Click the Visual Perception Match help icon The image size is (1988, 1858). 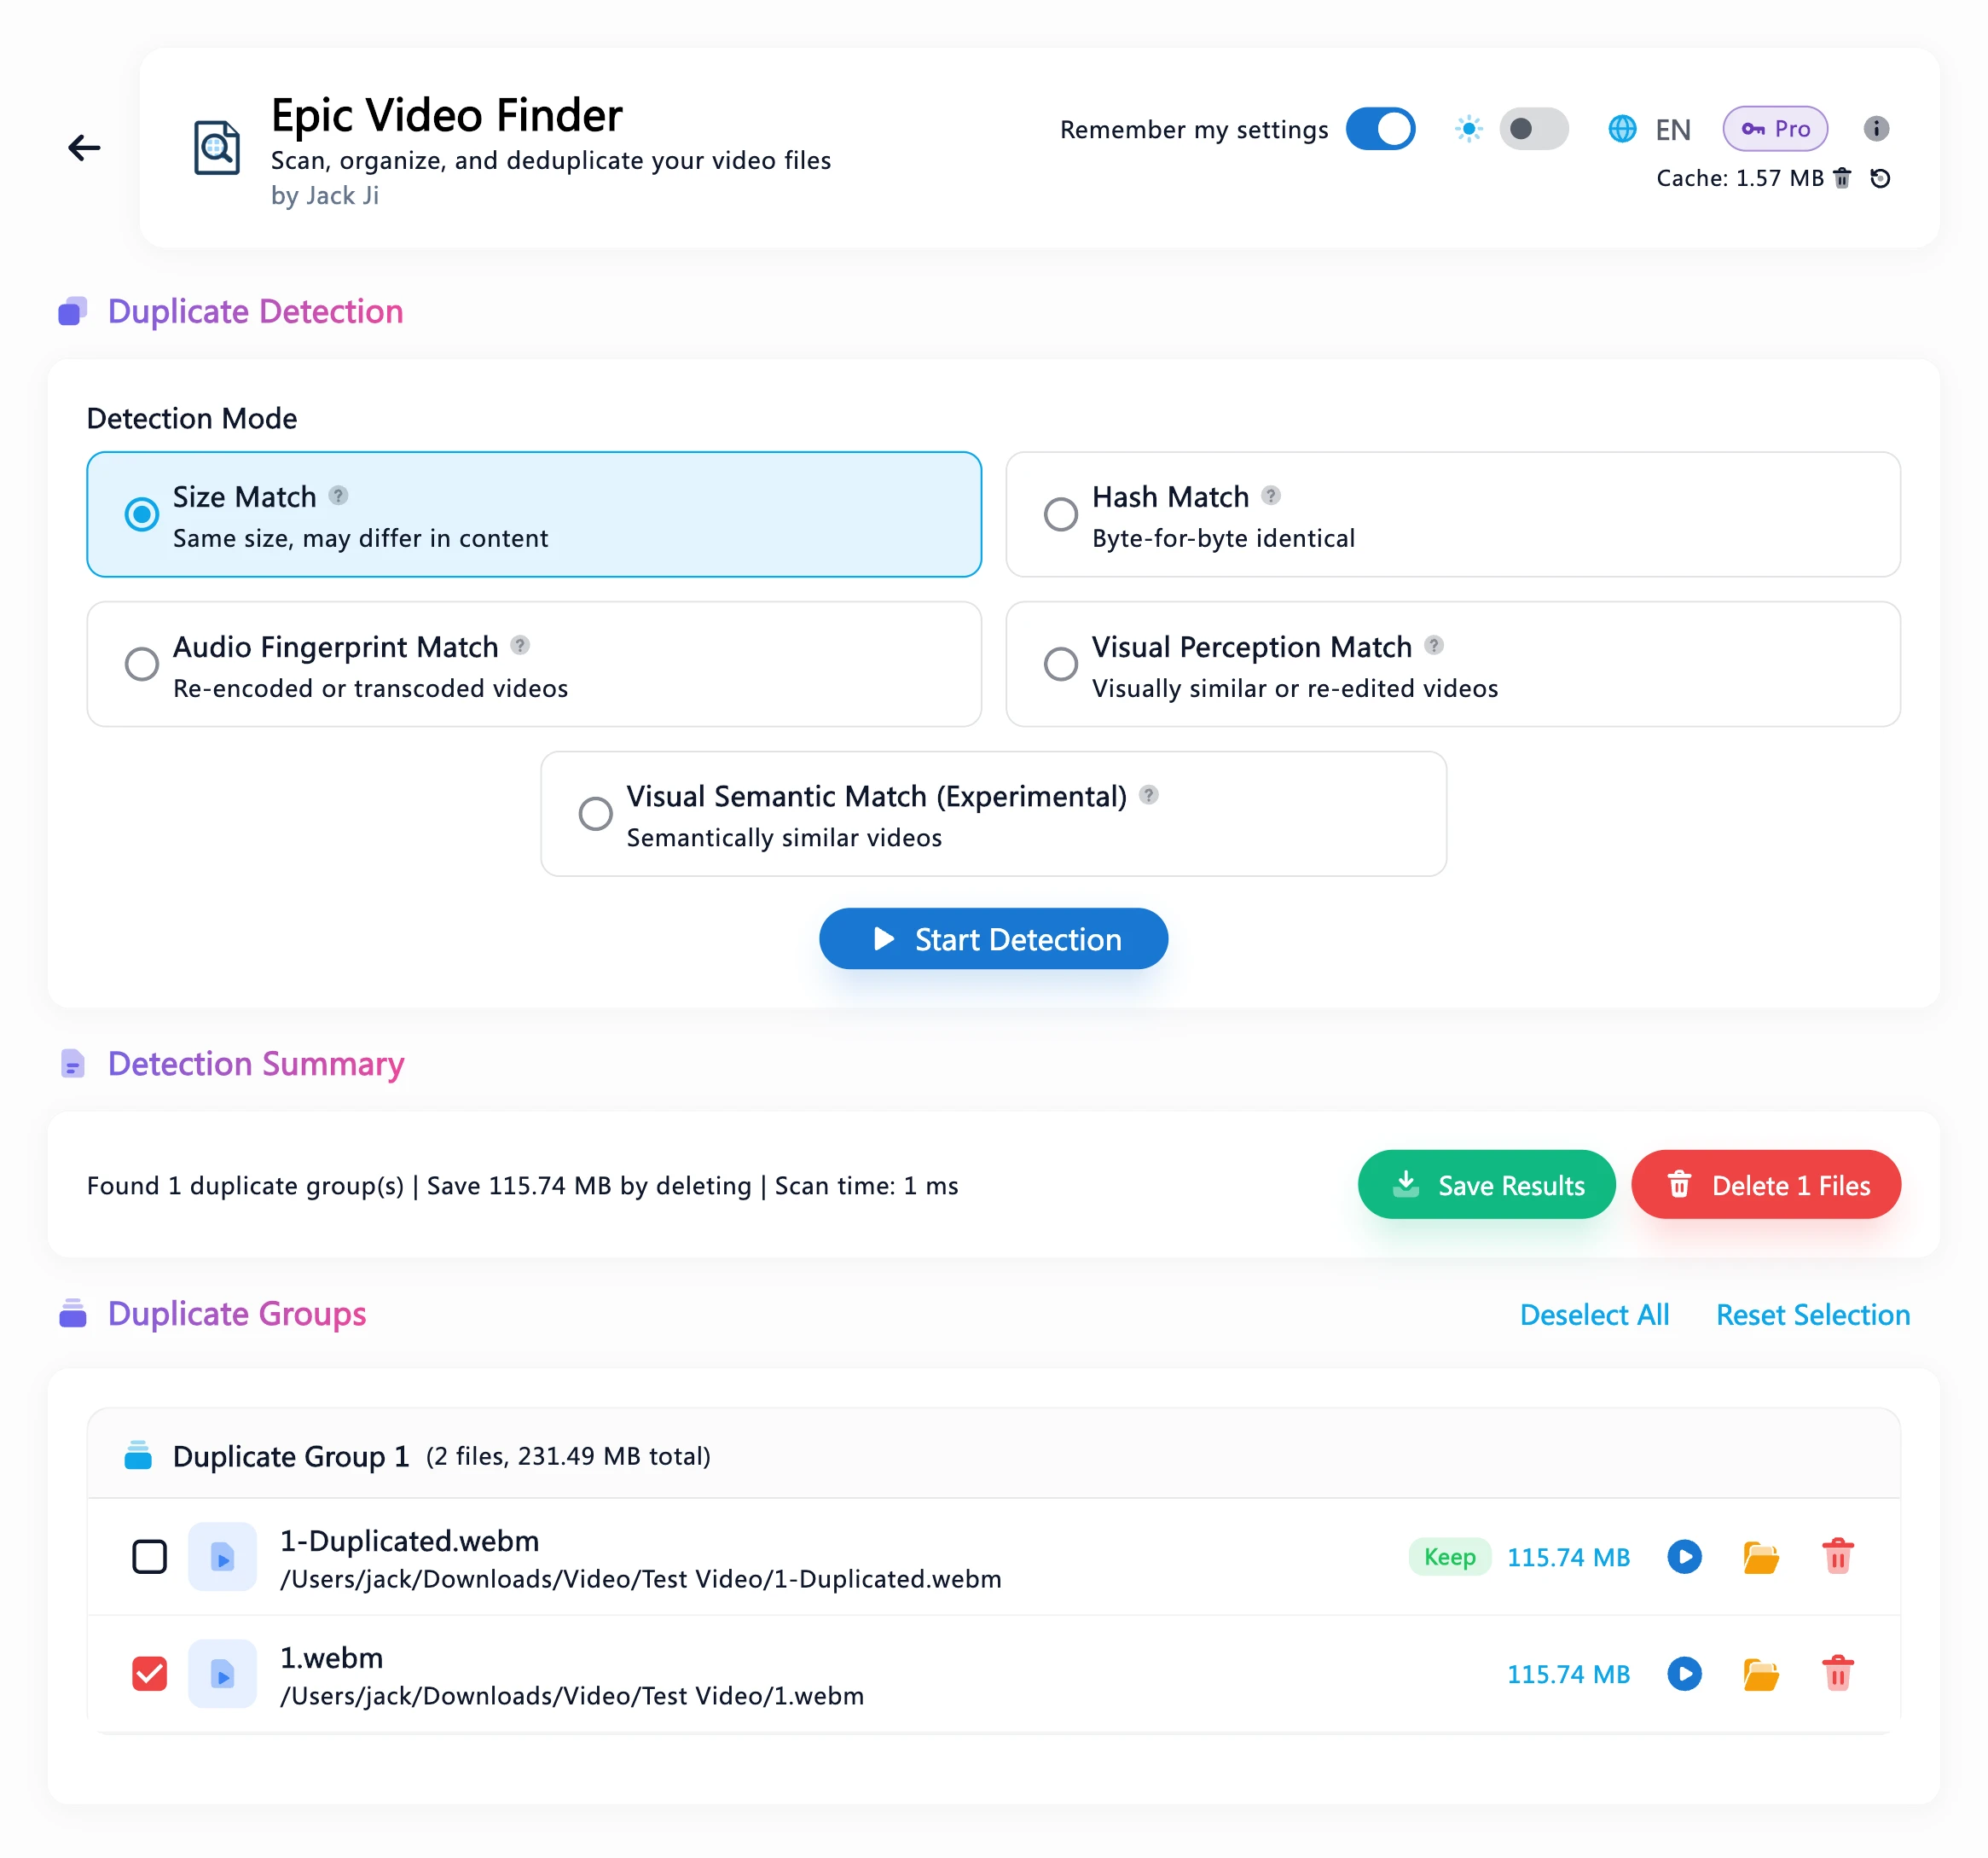click(x=1433, y=645)
